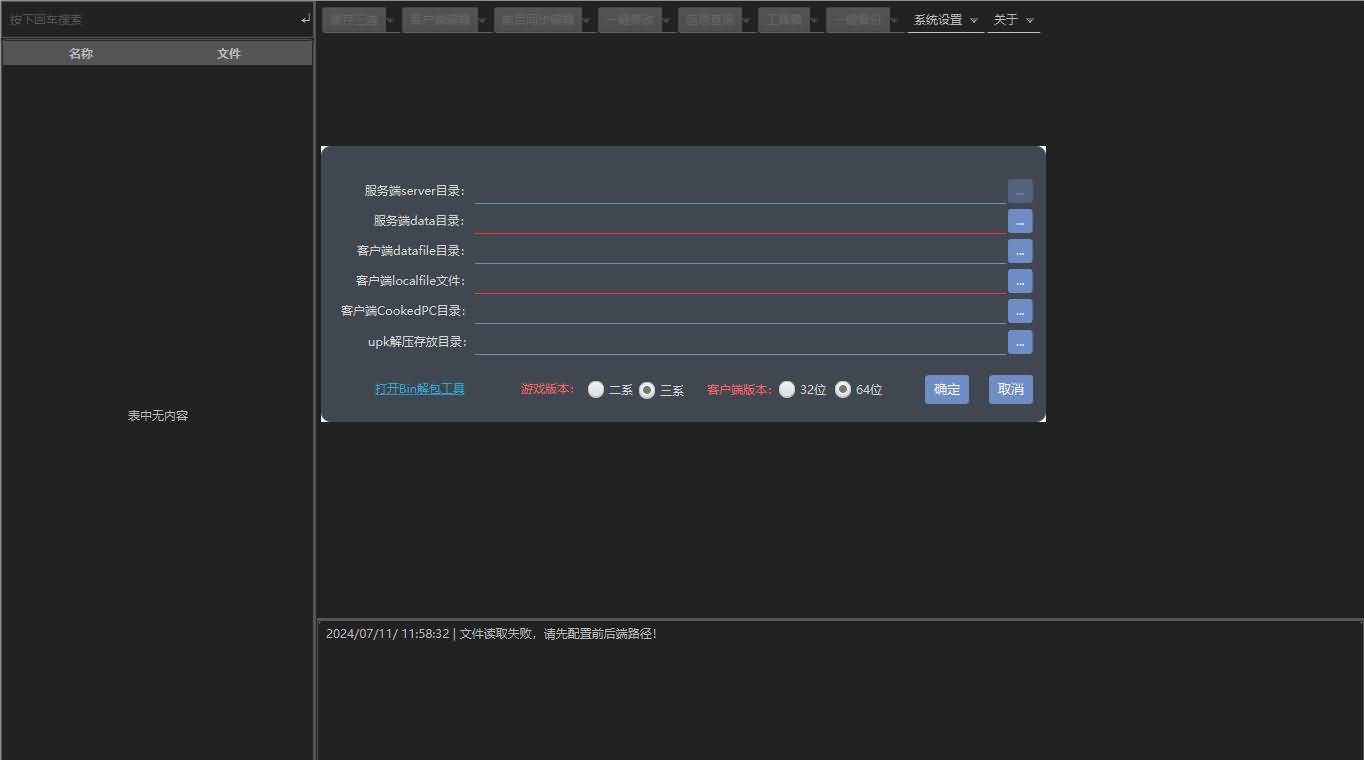
Task: Click the 取消 button to cancel
Action: pyautogui.click(x=1010, y=389)
